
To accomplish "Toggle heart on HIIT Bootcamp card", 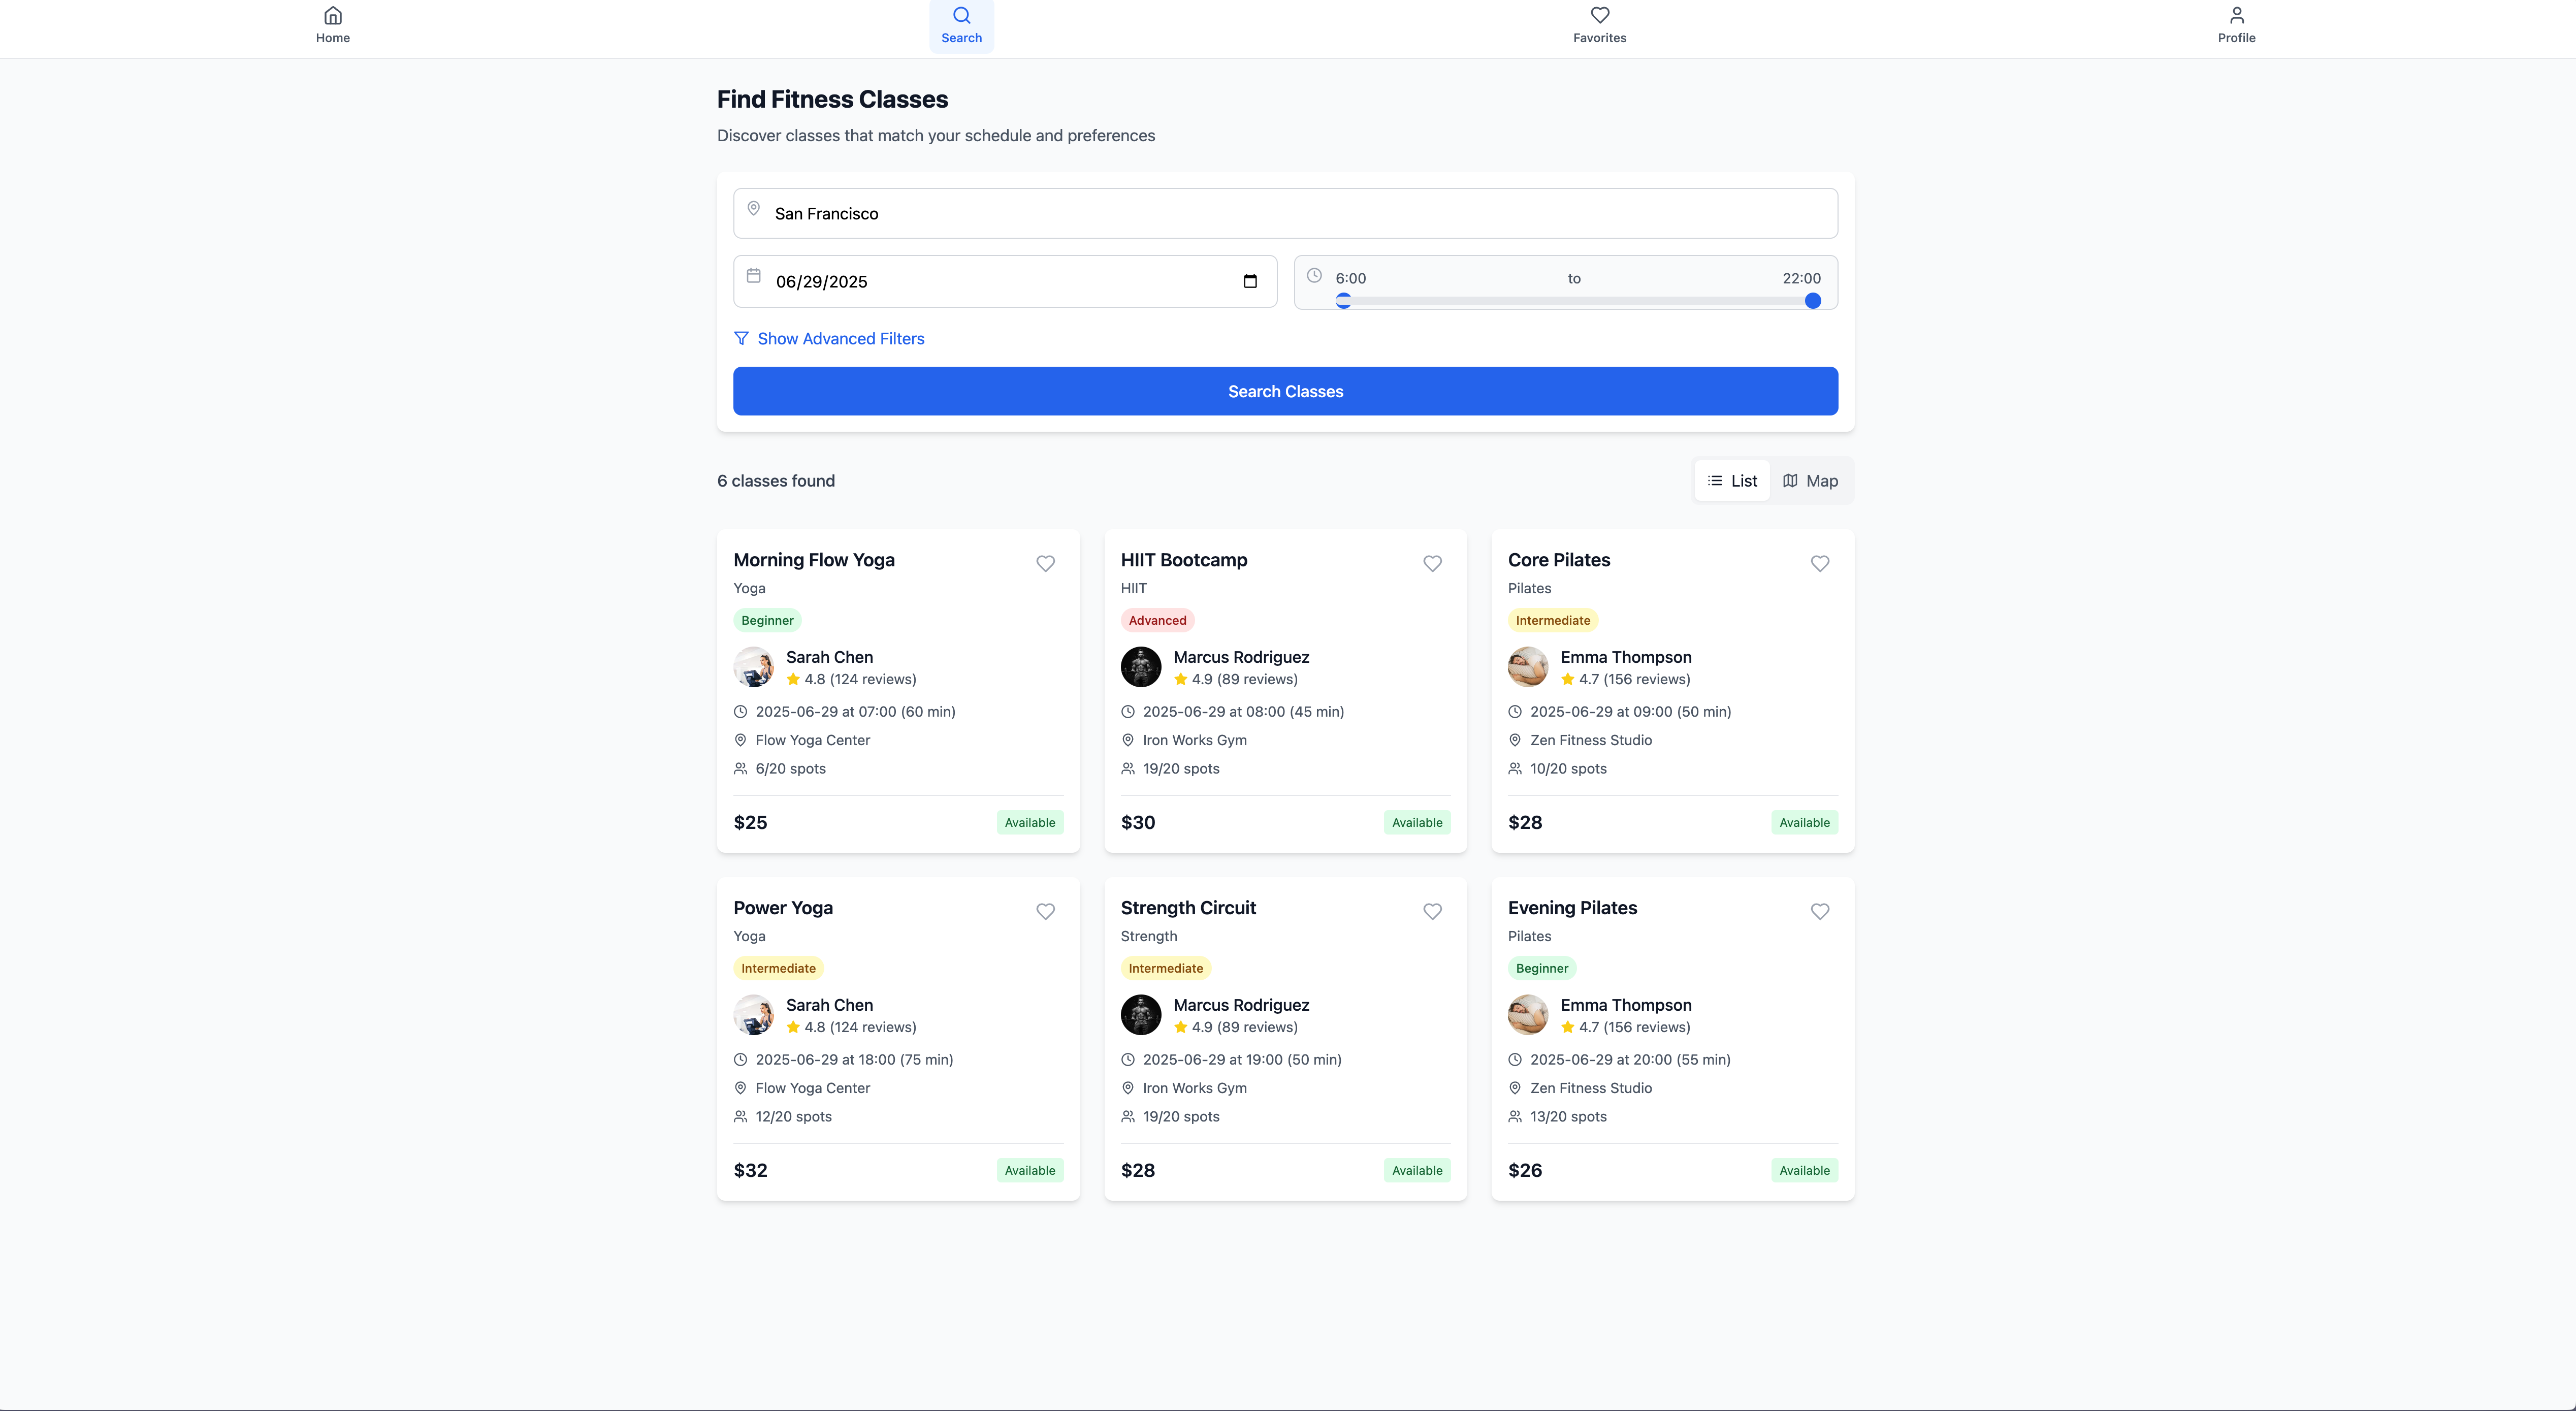I will tap(1432, 563).
